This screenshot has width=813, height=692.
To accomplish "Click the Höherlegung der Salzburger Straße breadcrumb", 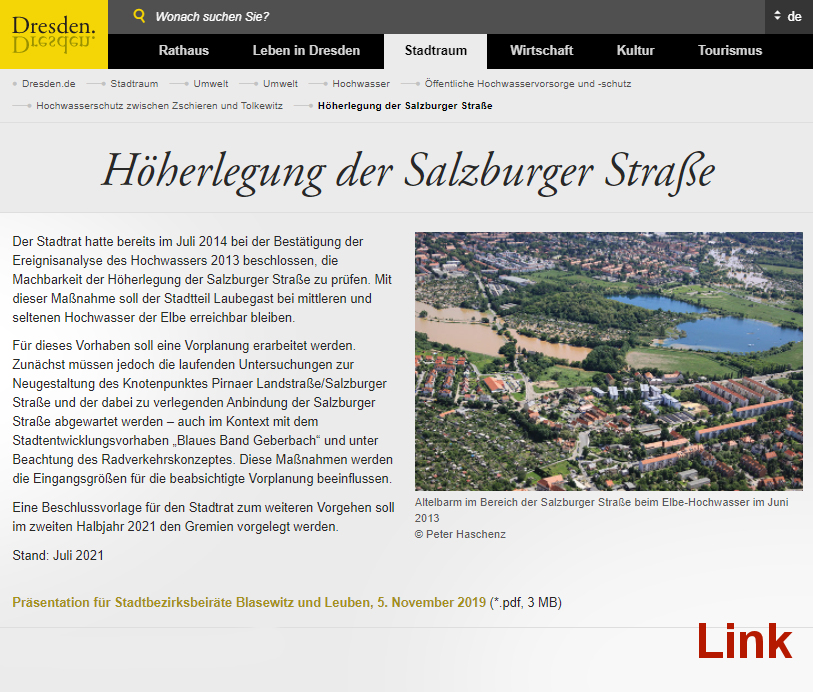I will click(x=405, y=105).
